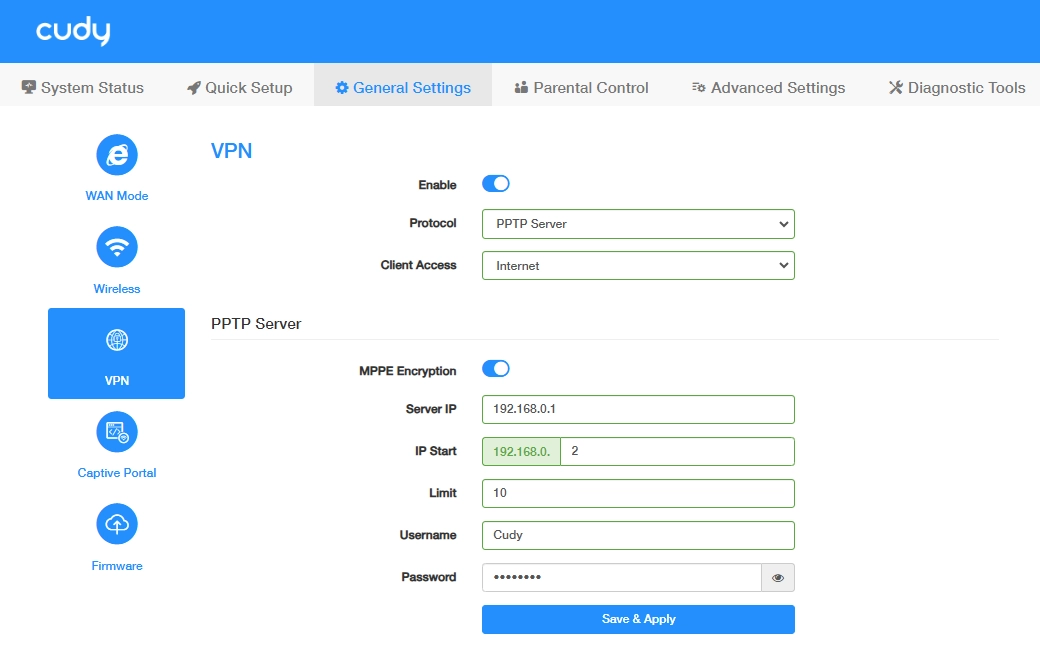Open the Protocol dropdown
The image size is (1040, 655).
click(x=638, y=224)
